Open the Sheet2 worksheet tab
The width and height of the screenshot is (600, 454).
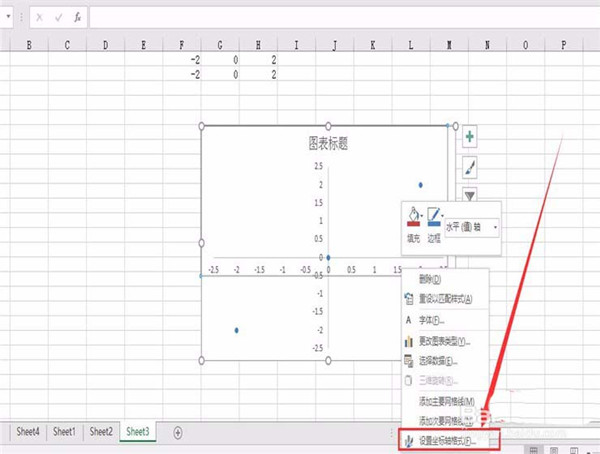click(101, 432)
